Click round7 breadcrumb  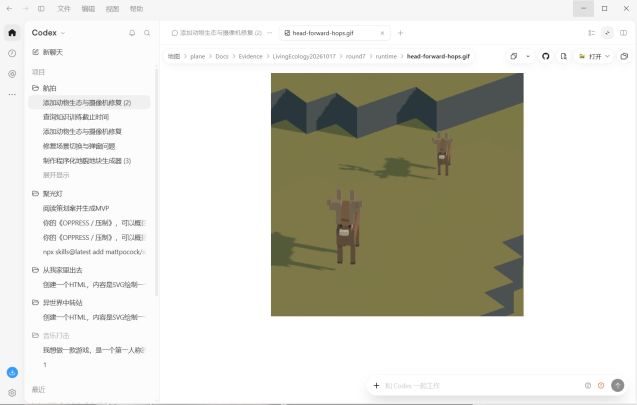point(355,56)
